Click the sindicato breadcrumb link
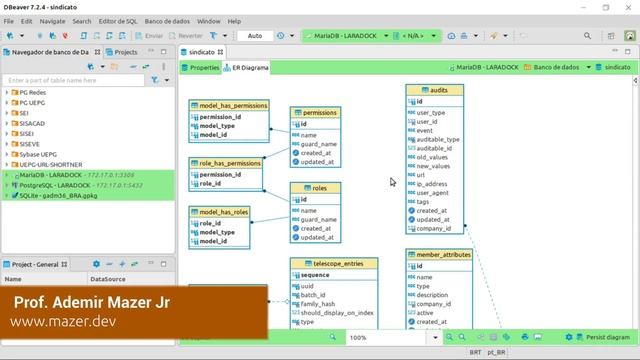This screenshot has width=640, height=360. coord(613,67)
